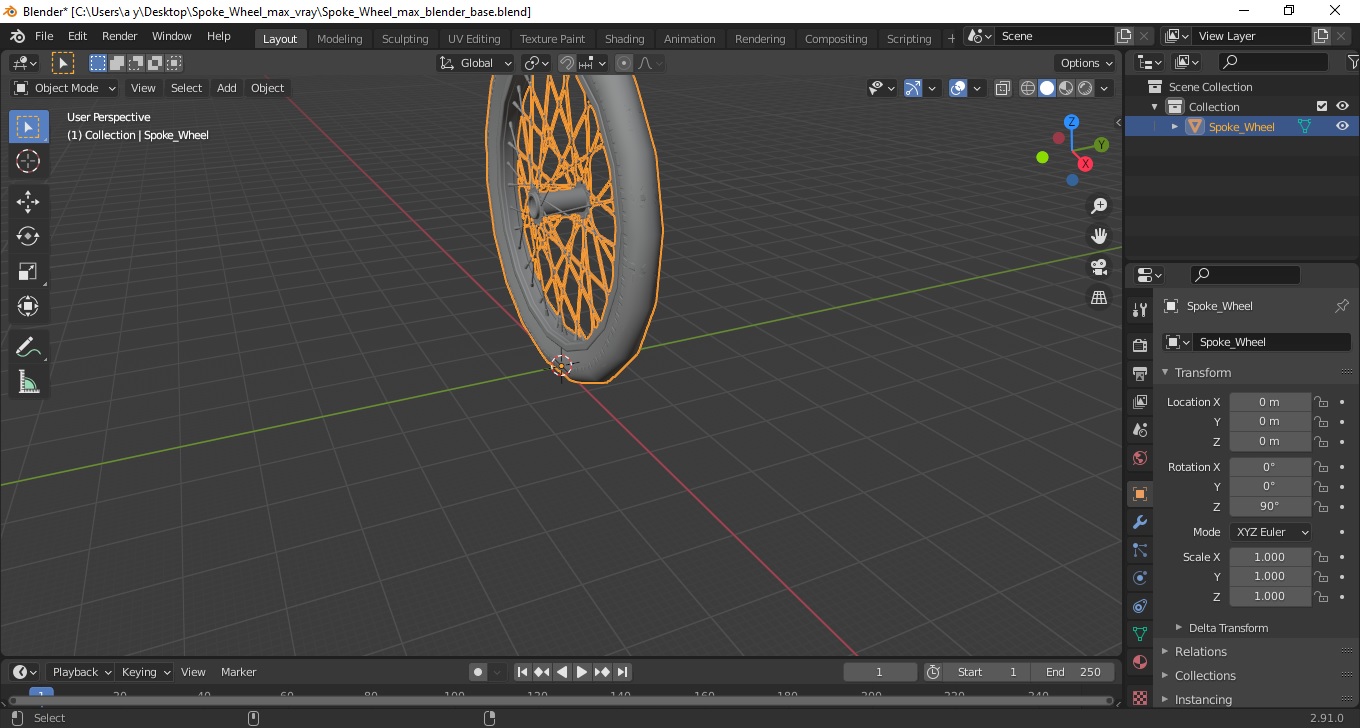
Task: Toggle proportional editing button
Action: coord(624,63)
